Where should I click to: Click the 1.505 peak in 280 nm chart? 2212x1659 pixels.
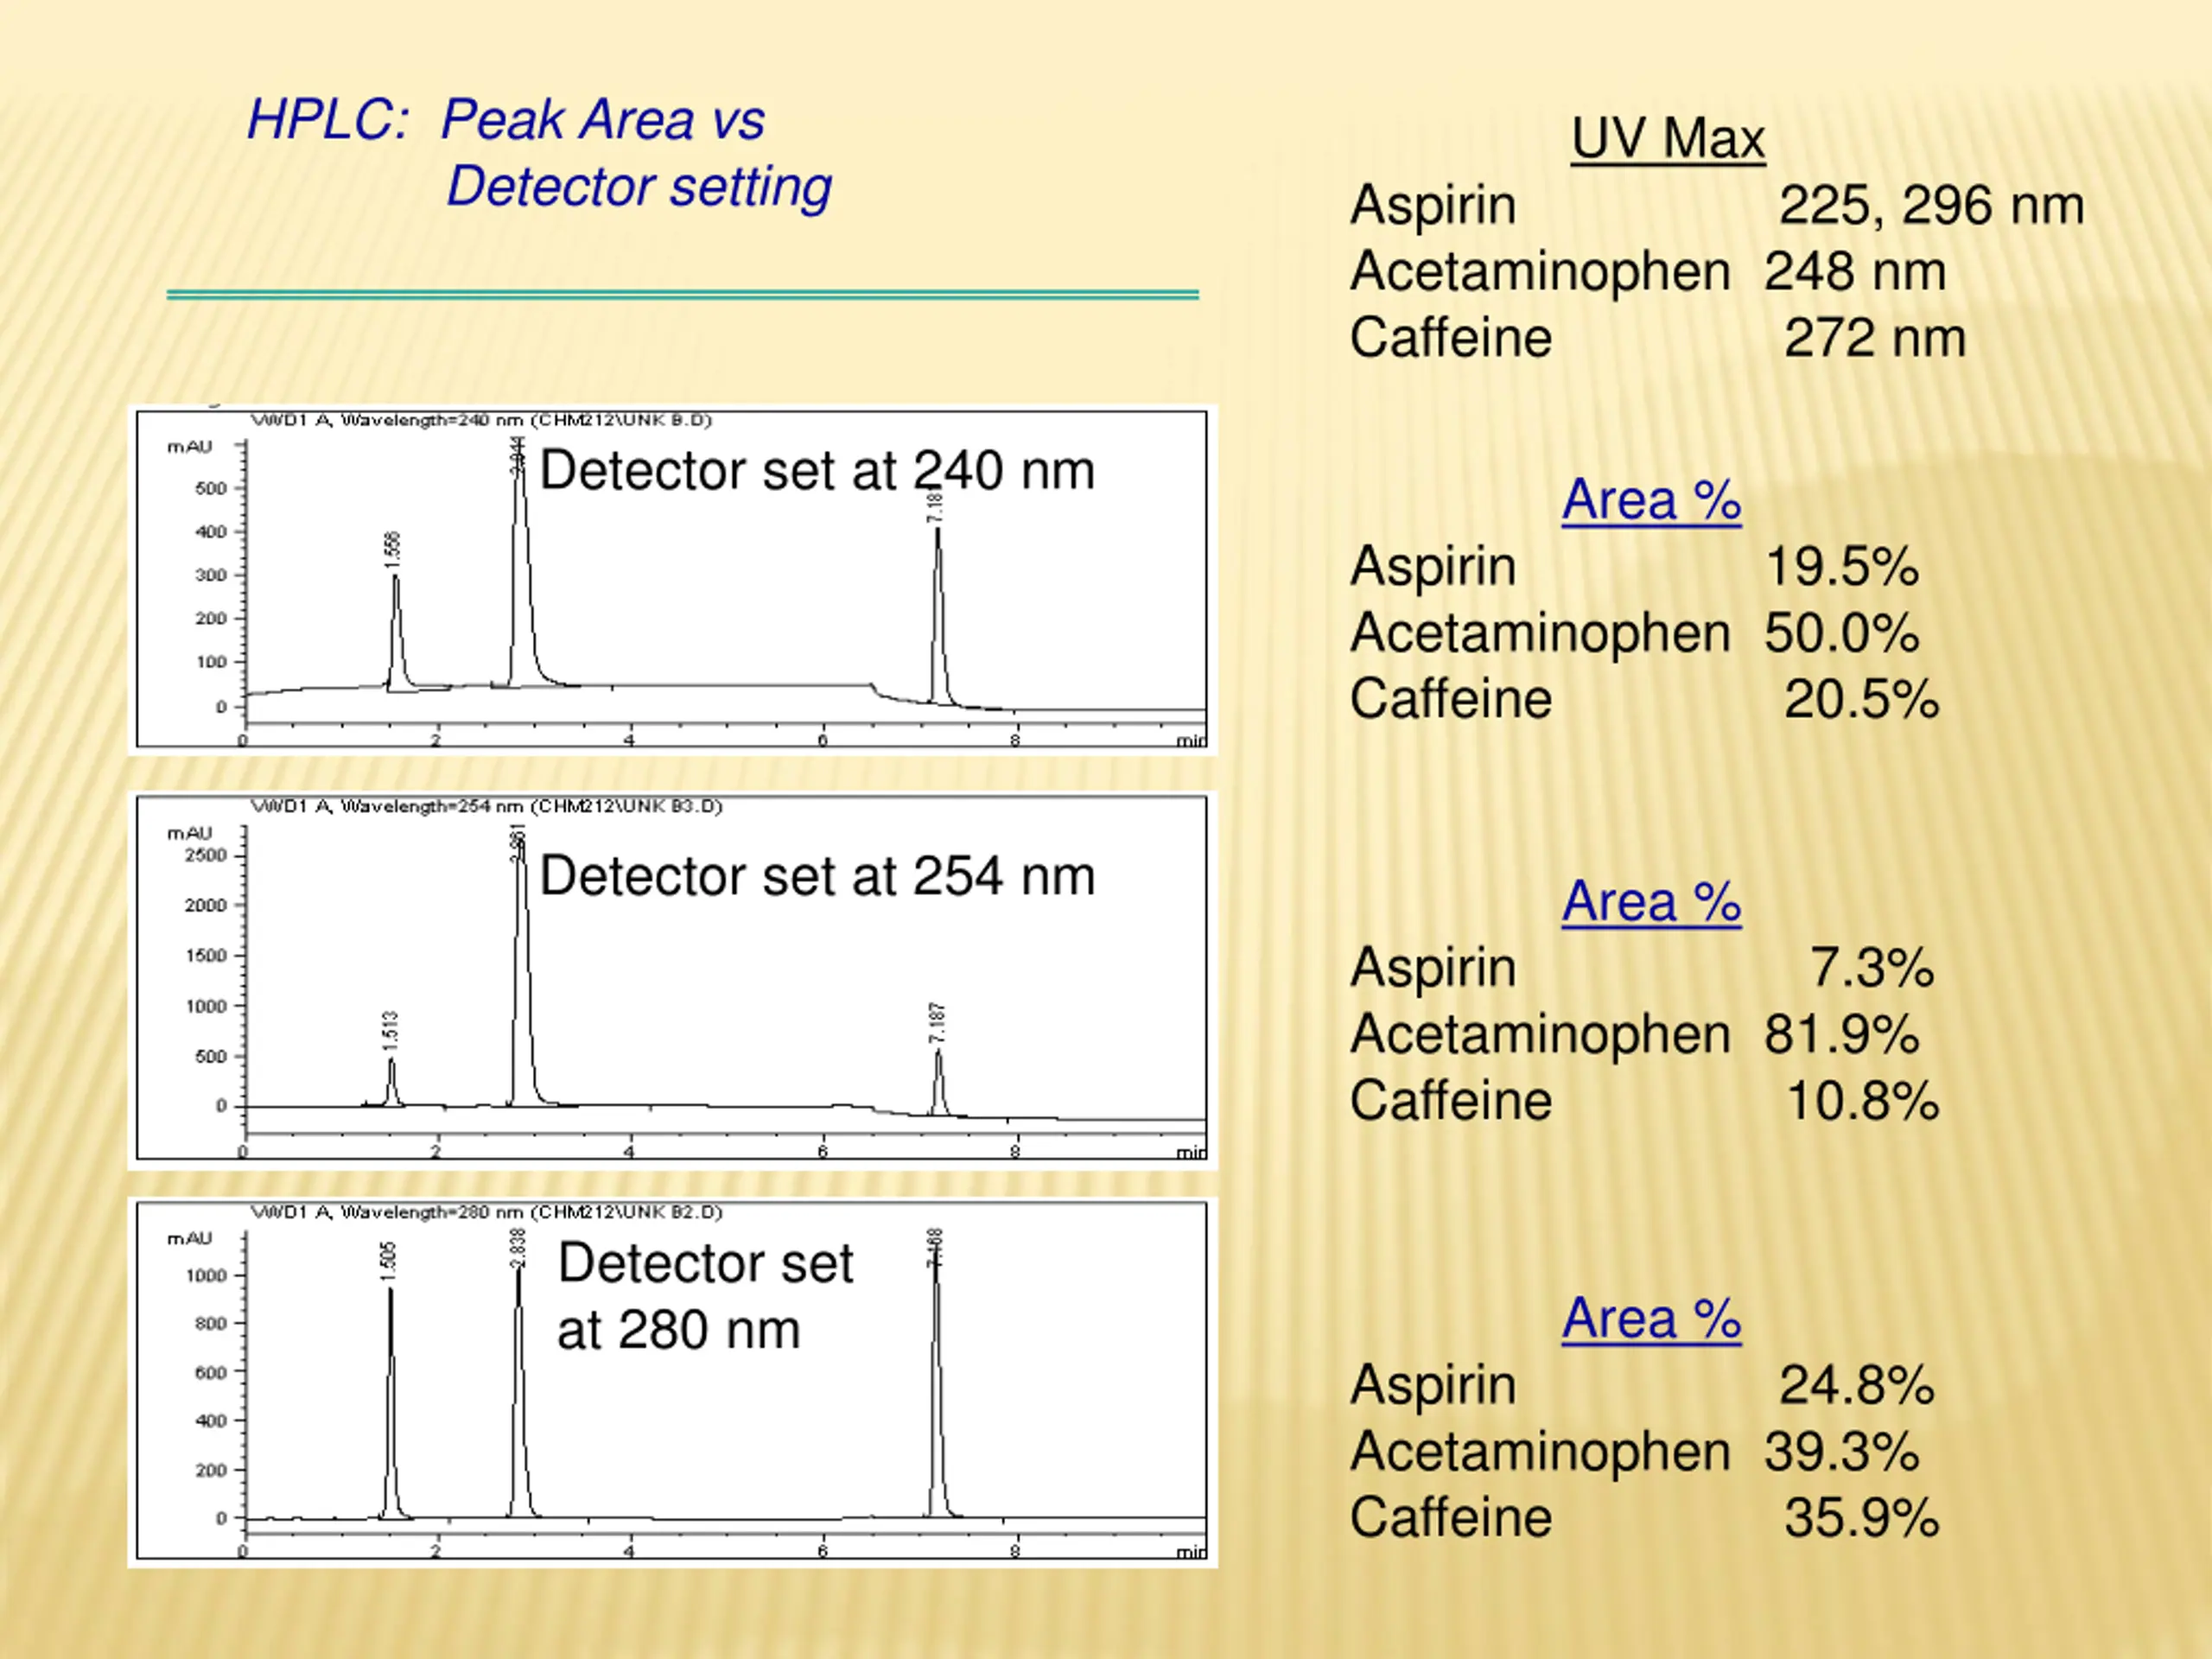pyautogui.click(x=390, y=1400)
